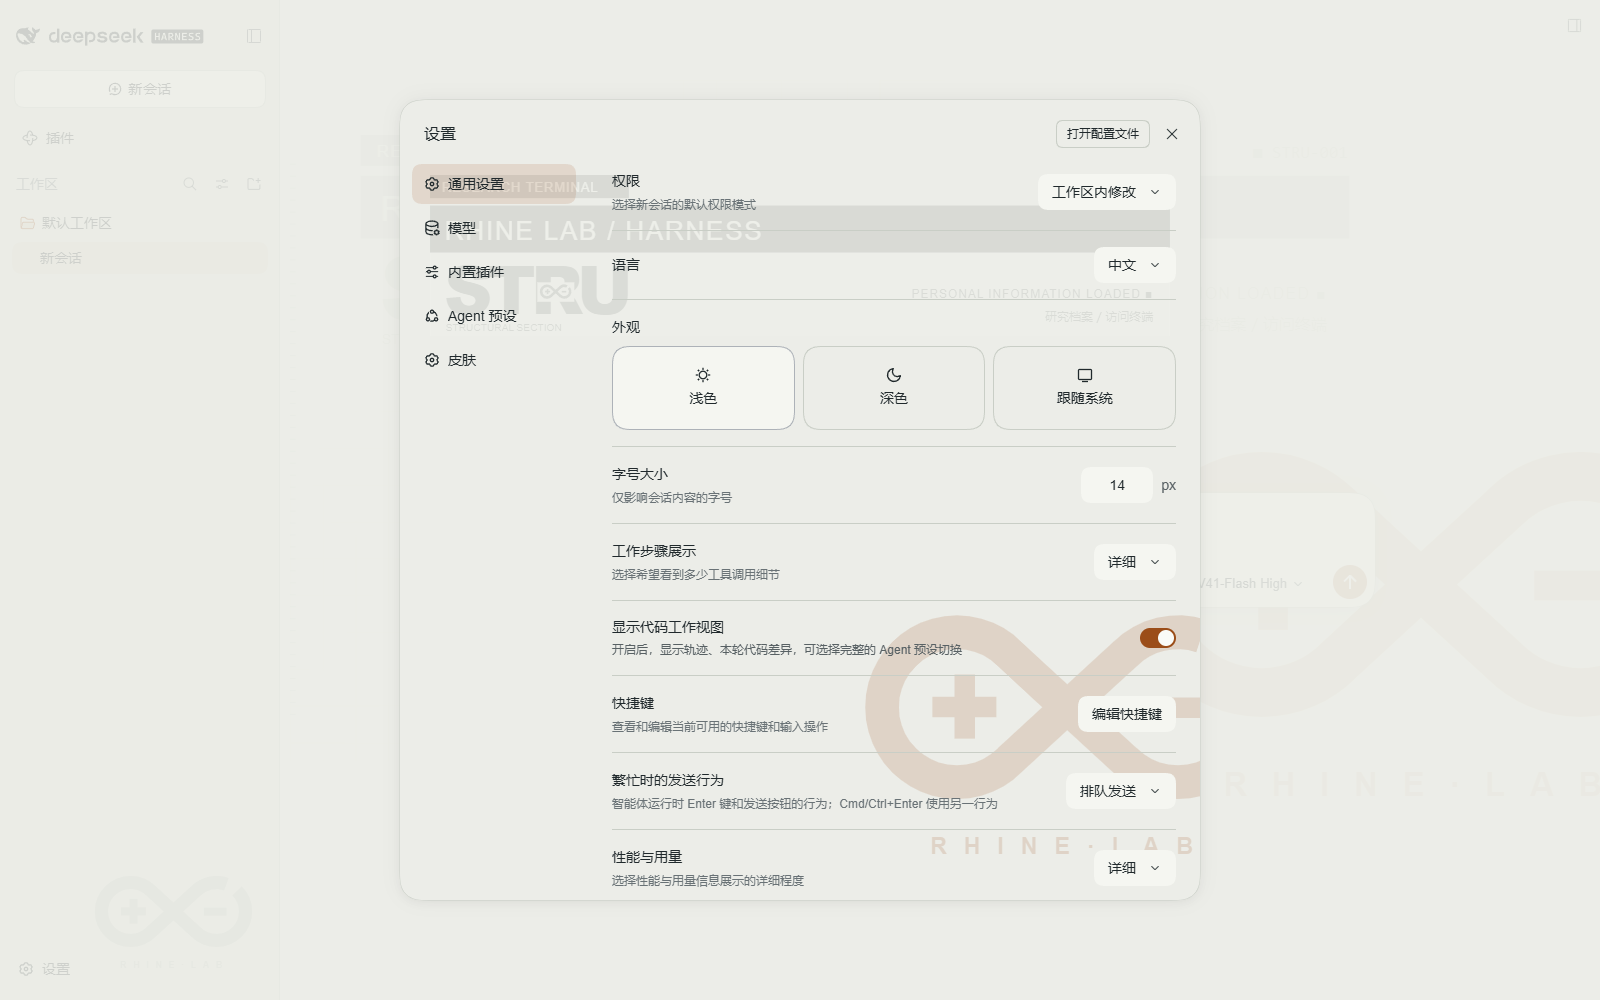This screenshot has width=1600, height=1000.
Task: Expand the 工作区内修改 permission dropdown
Action: tap(1106, 192)
